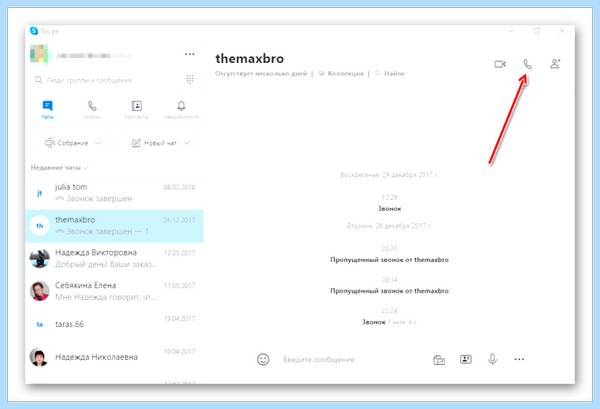Switch to the Контакты tab
The height and width of the screenshot is (409, 600).
[137, 110]
